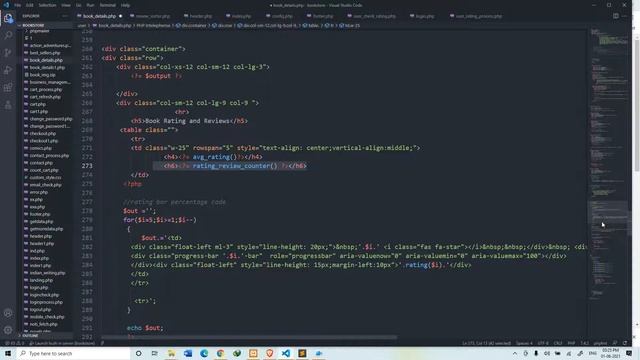Click the horizontal scrollbar of the editor
640x360 pixels.
249,337
